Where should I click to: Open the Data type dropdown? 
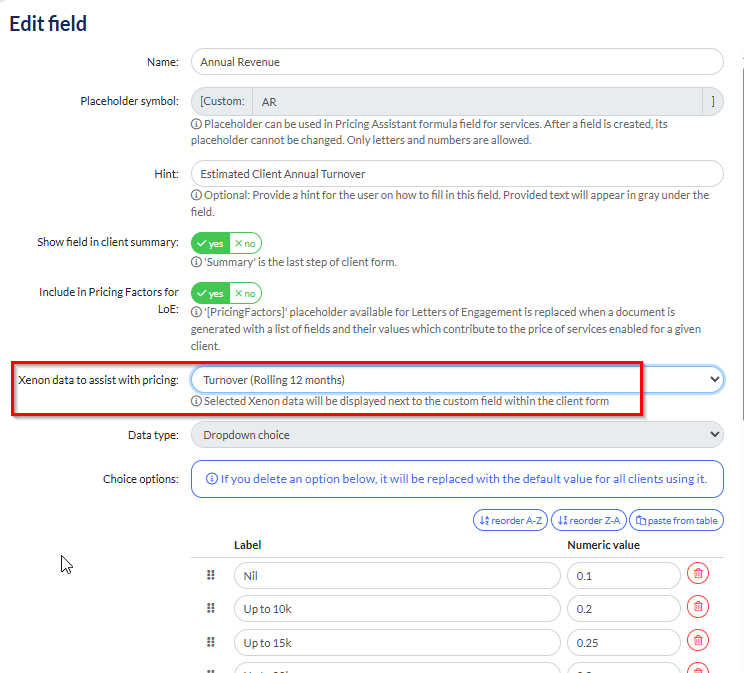click(456, 435)
